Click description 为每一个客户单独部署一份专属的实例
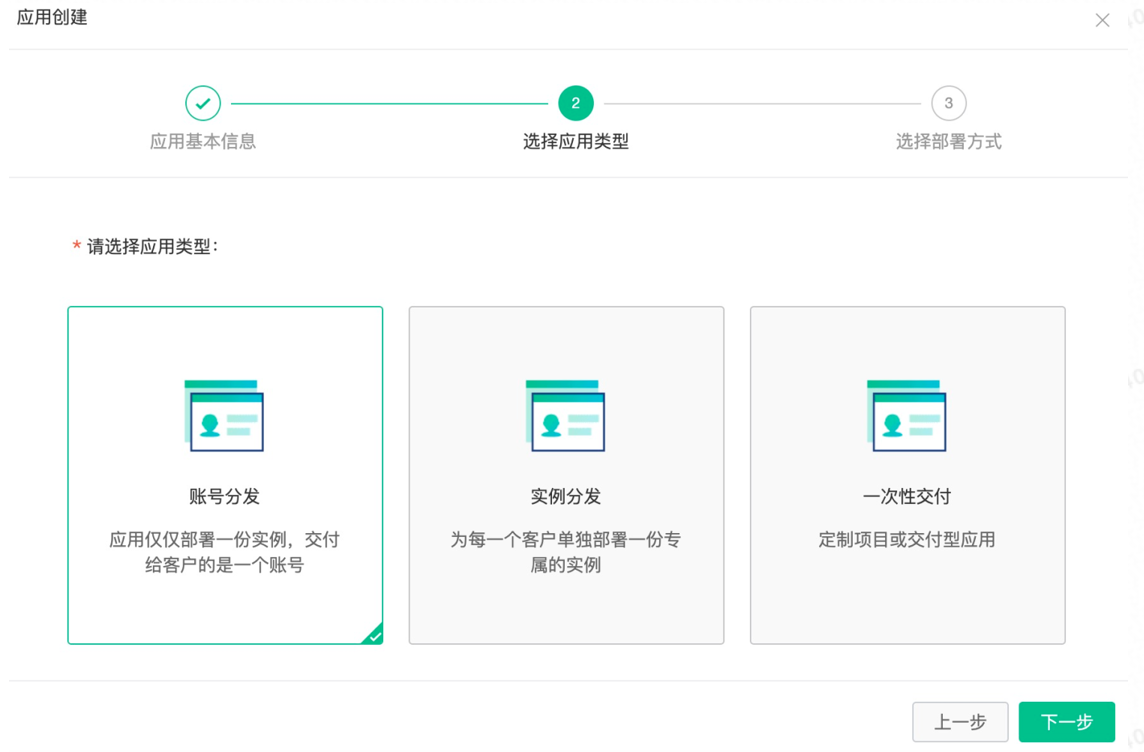The width and height of the screenshot is (1144, 752). click(565, 552)
